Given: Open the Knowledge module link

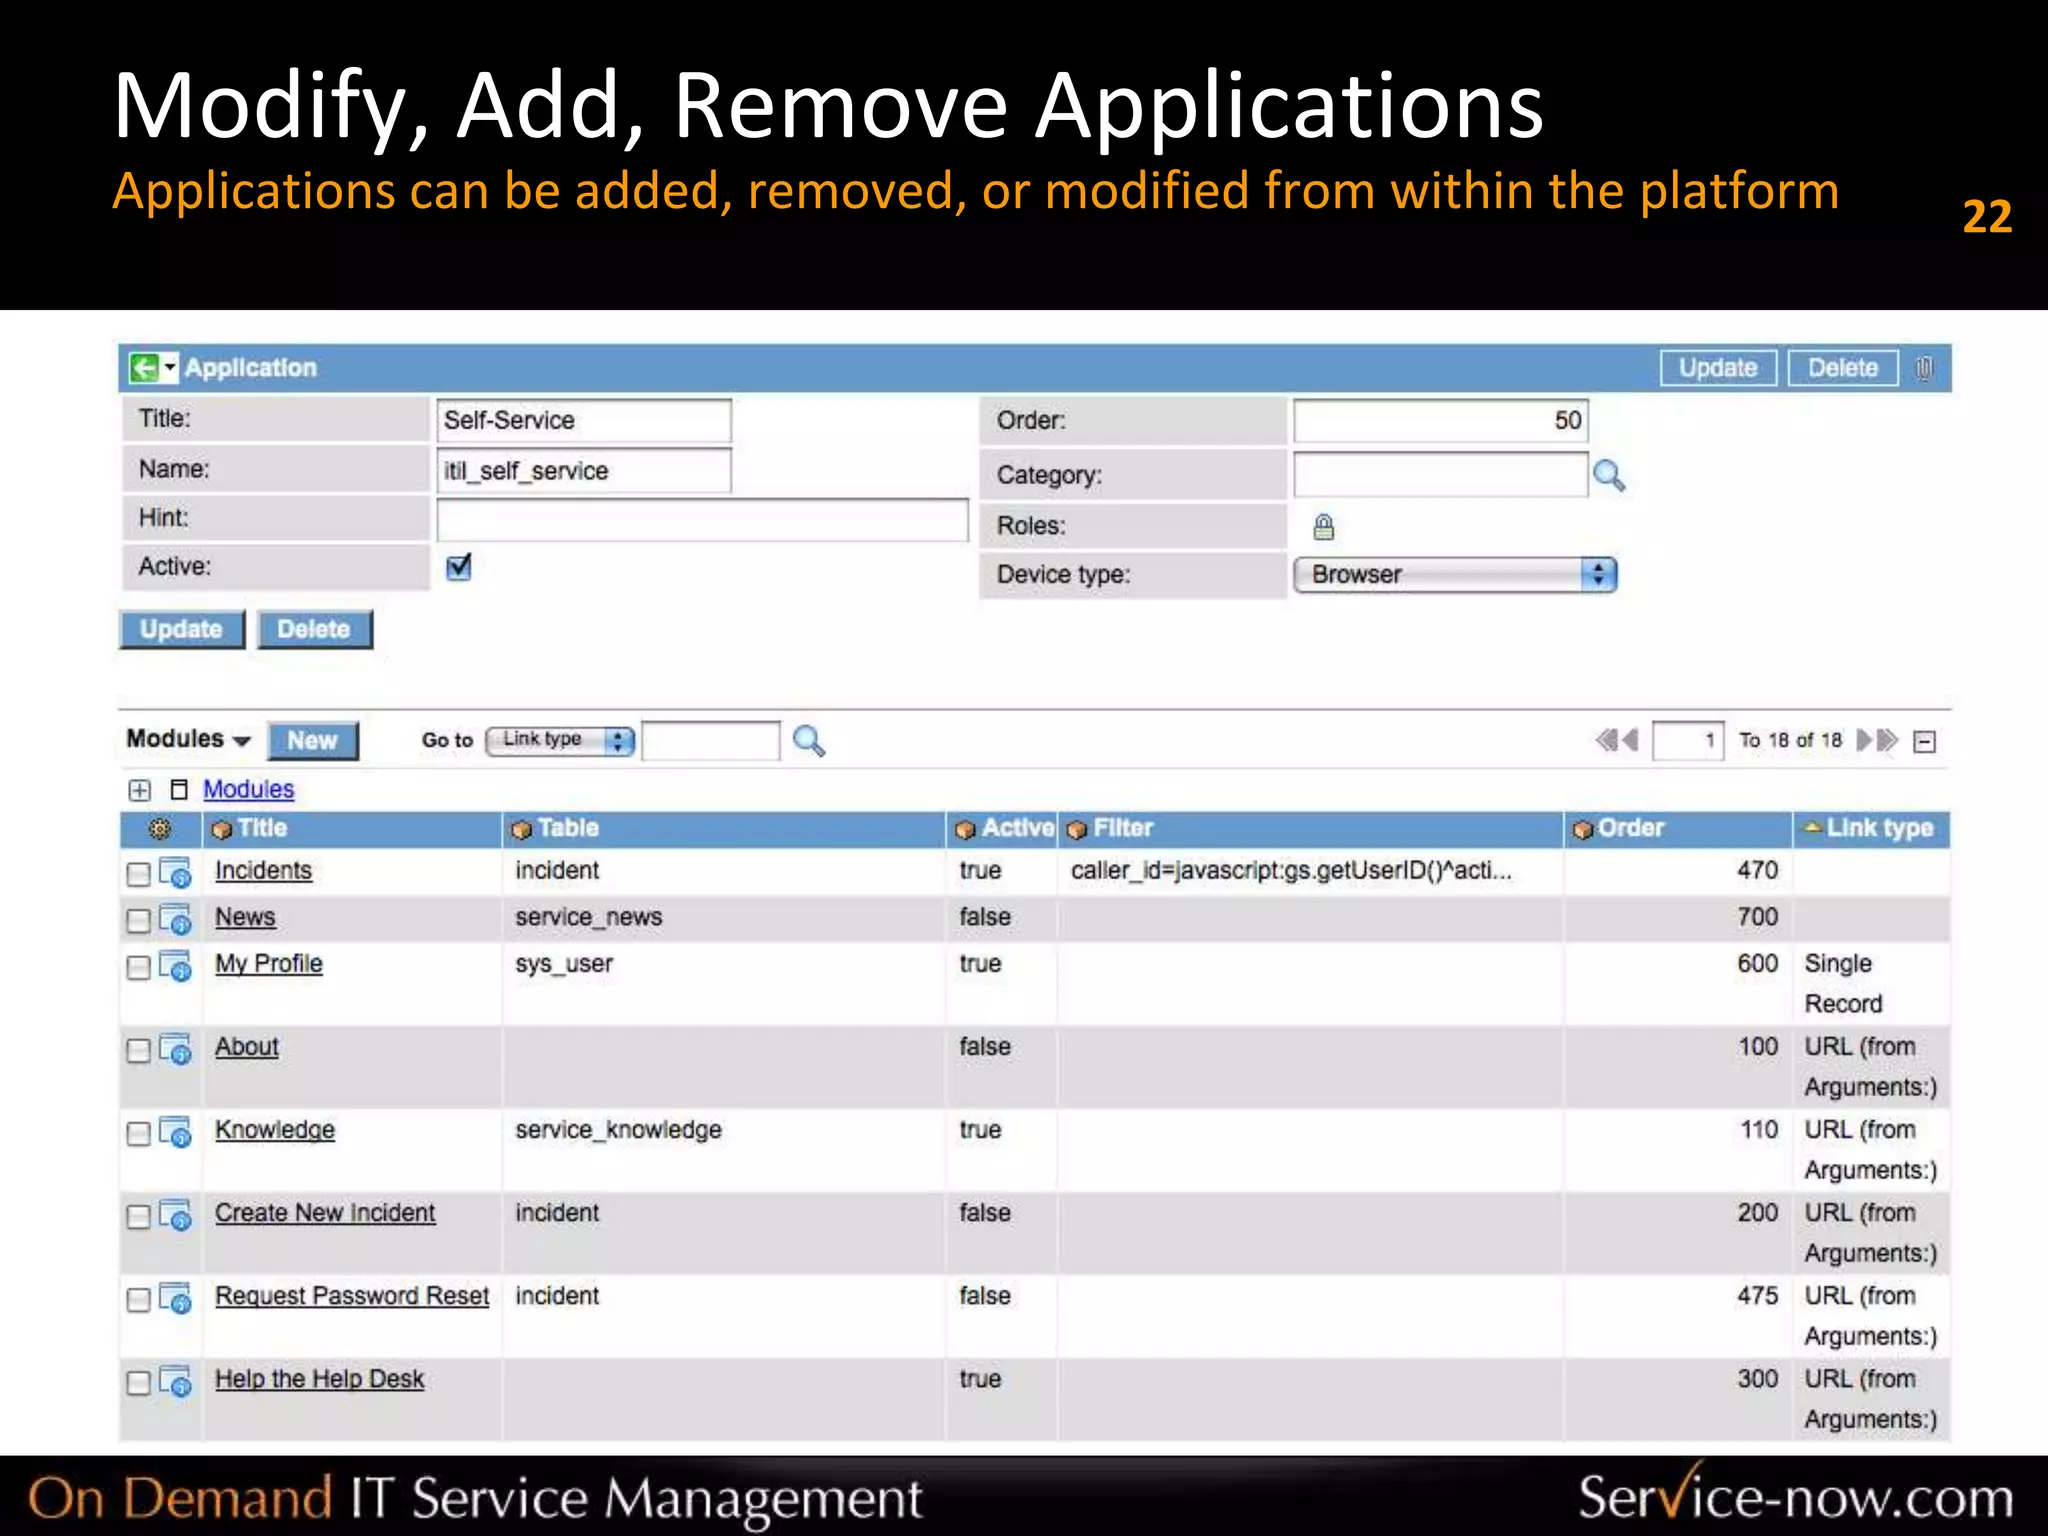Looking at the screenshot, I should pos(275,1130).
